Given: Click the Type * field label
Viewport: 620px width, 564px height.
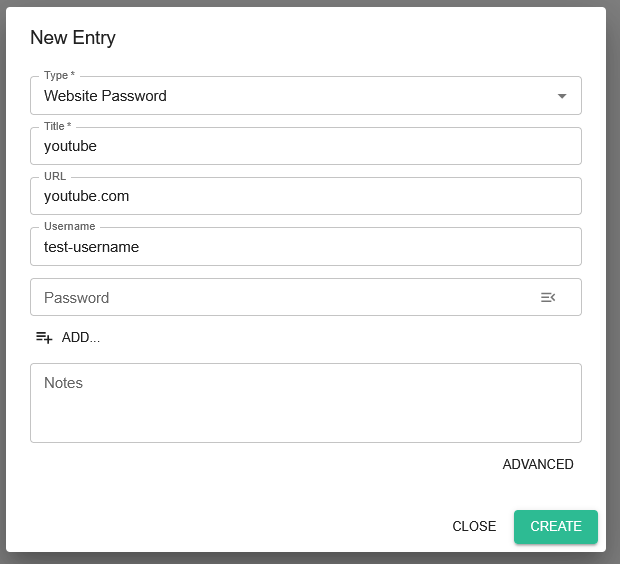Looking at the screenshot, I should [59, 75].
